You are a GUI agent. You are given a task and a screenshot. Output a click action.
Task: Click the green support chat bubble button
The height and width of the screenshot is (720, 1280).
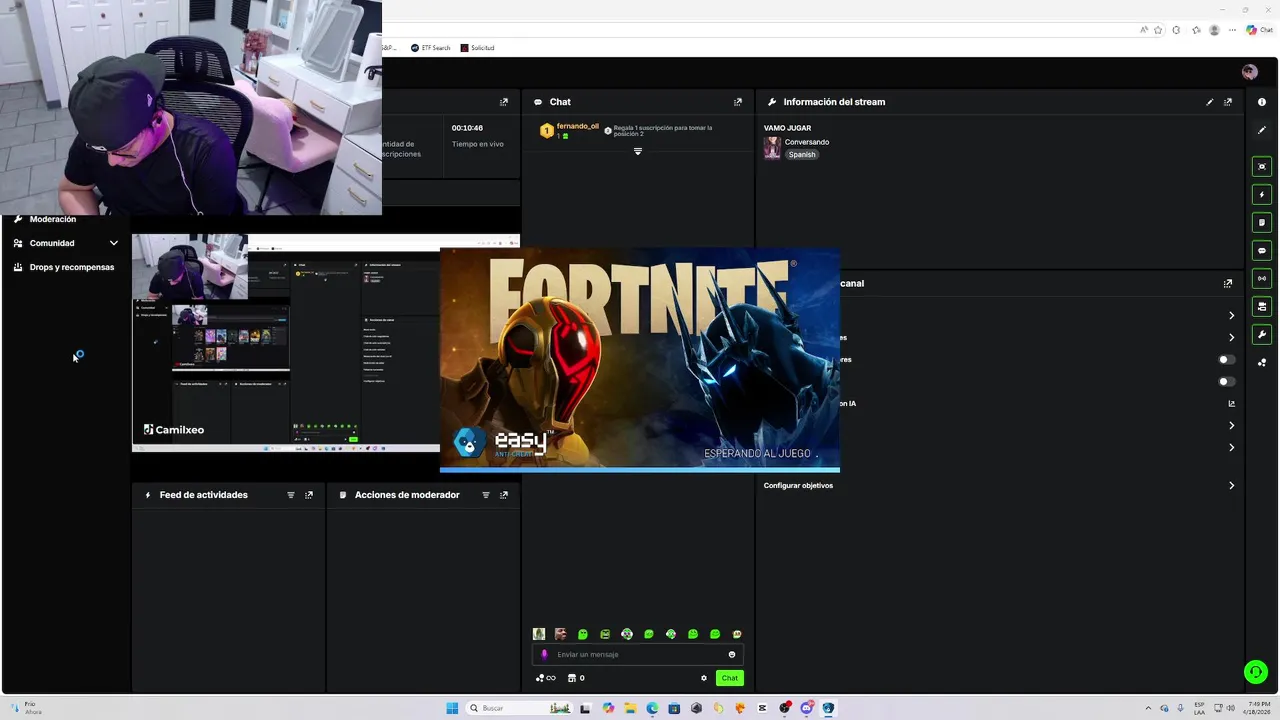1256,672
